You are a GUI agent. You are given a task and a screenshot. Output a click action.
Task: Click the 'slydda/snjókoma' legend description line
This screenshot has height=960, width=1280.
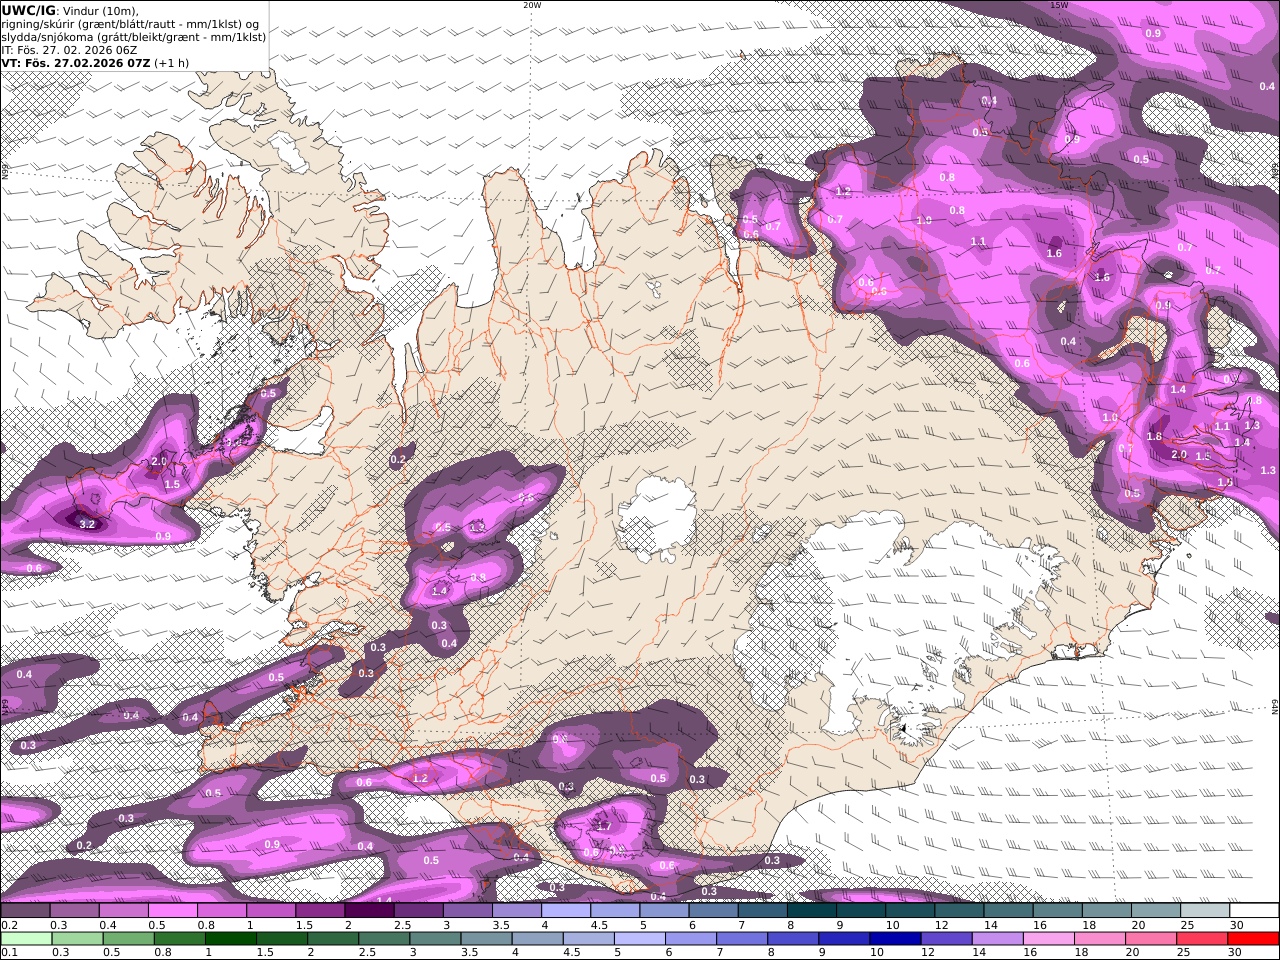(133, 36)
